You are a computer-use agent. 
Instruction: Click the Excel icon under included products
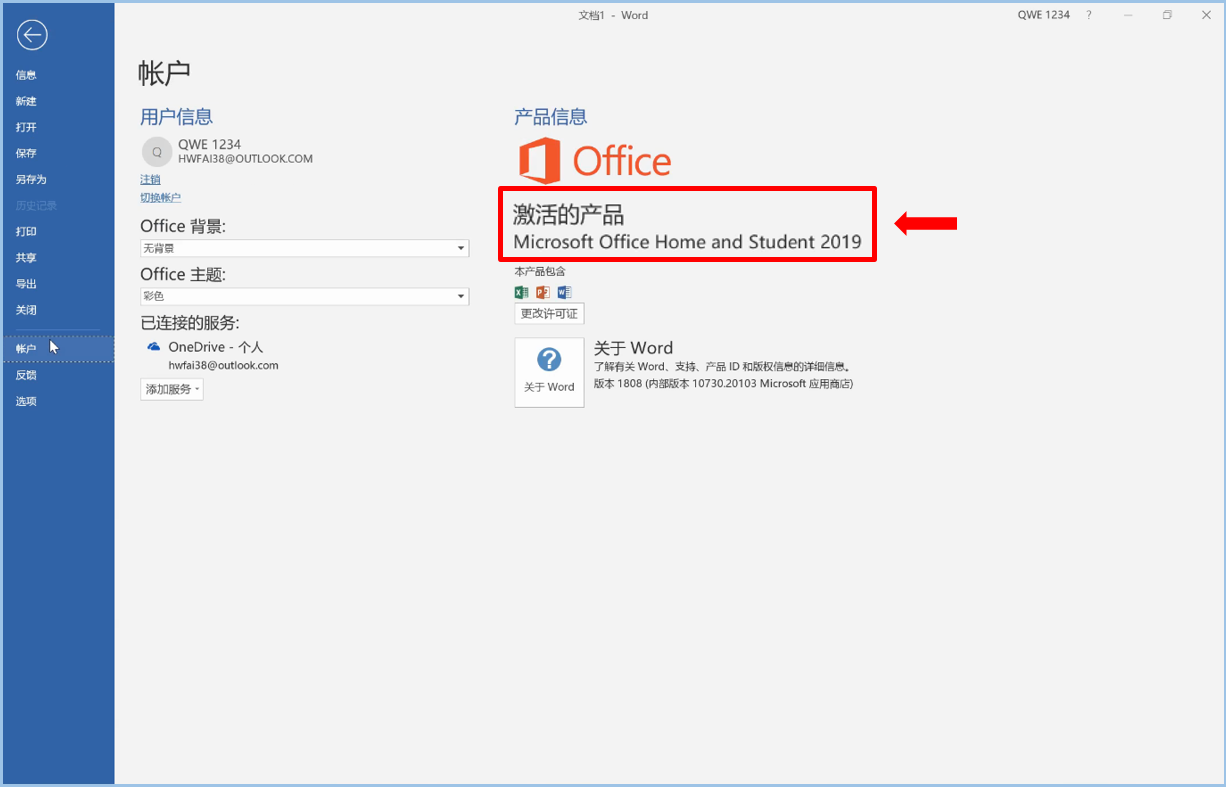pos(521,293)
